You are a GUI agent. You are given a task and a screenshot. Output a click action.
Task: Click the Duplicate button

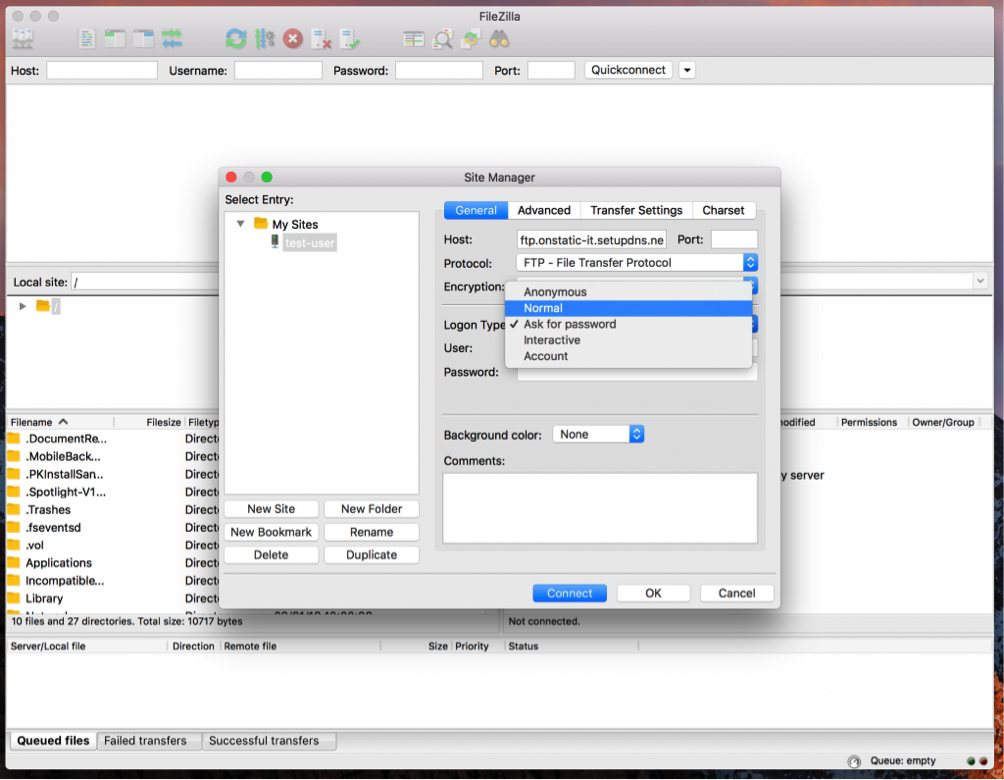coord(371,555)
